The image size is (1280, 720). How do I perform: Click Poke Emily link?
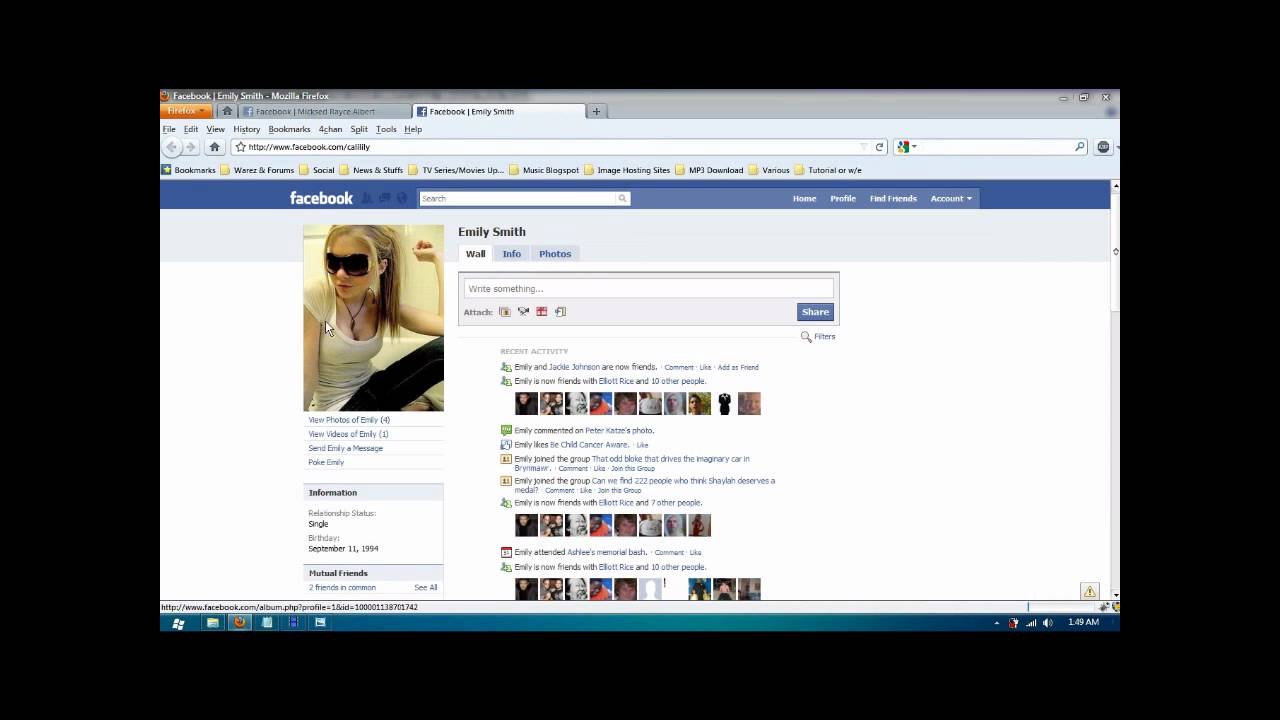326,462
